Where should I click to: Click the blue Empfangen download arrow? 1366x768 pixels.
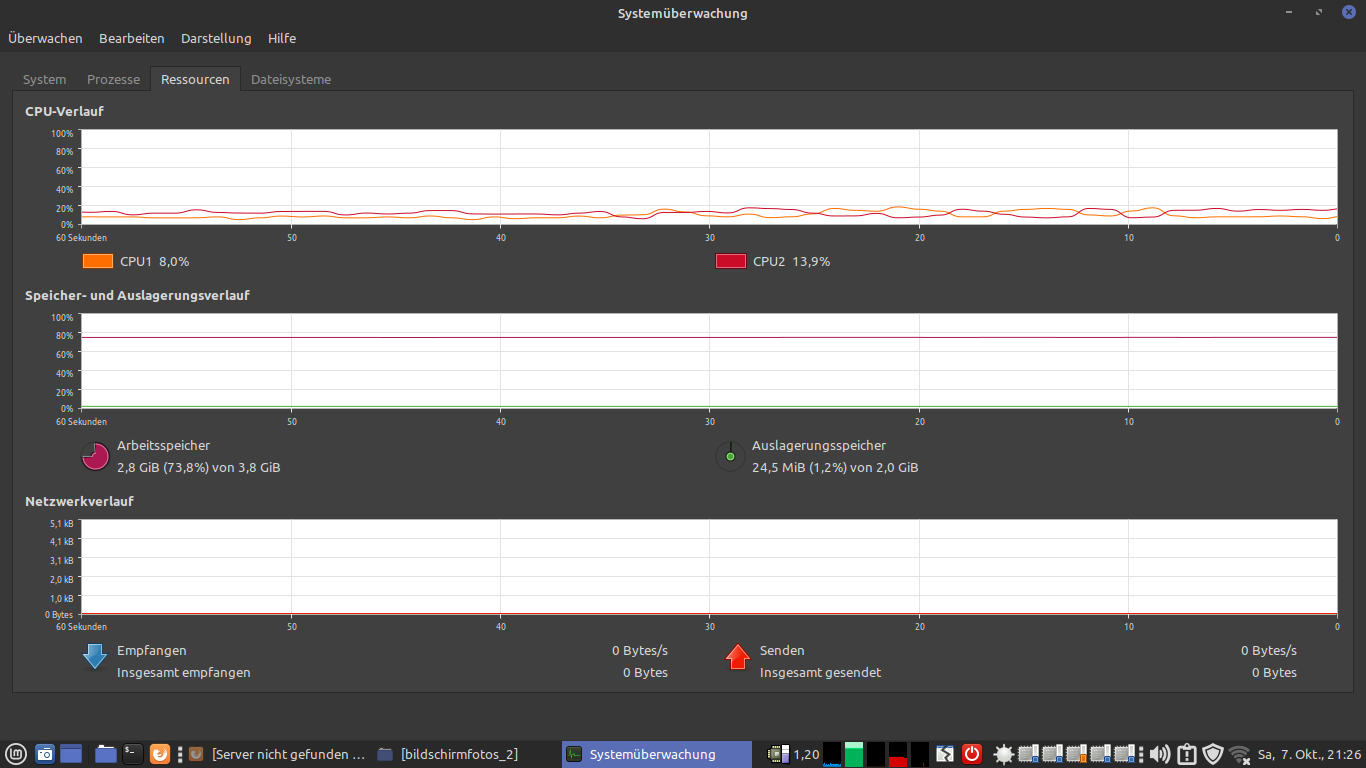click(95, 656)
